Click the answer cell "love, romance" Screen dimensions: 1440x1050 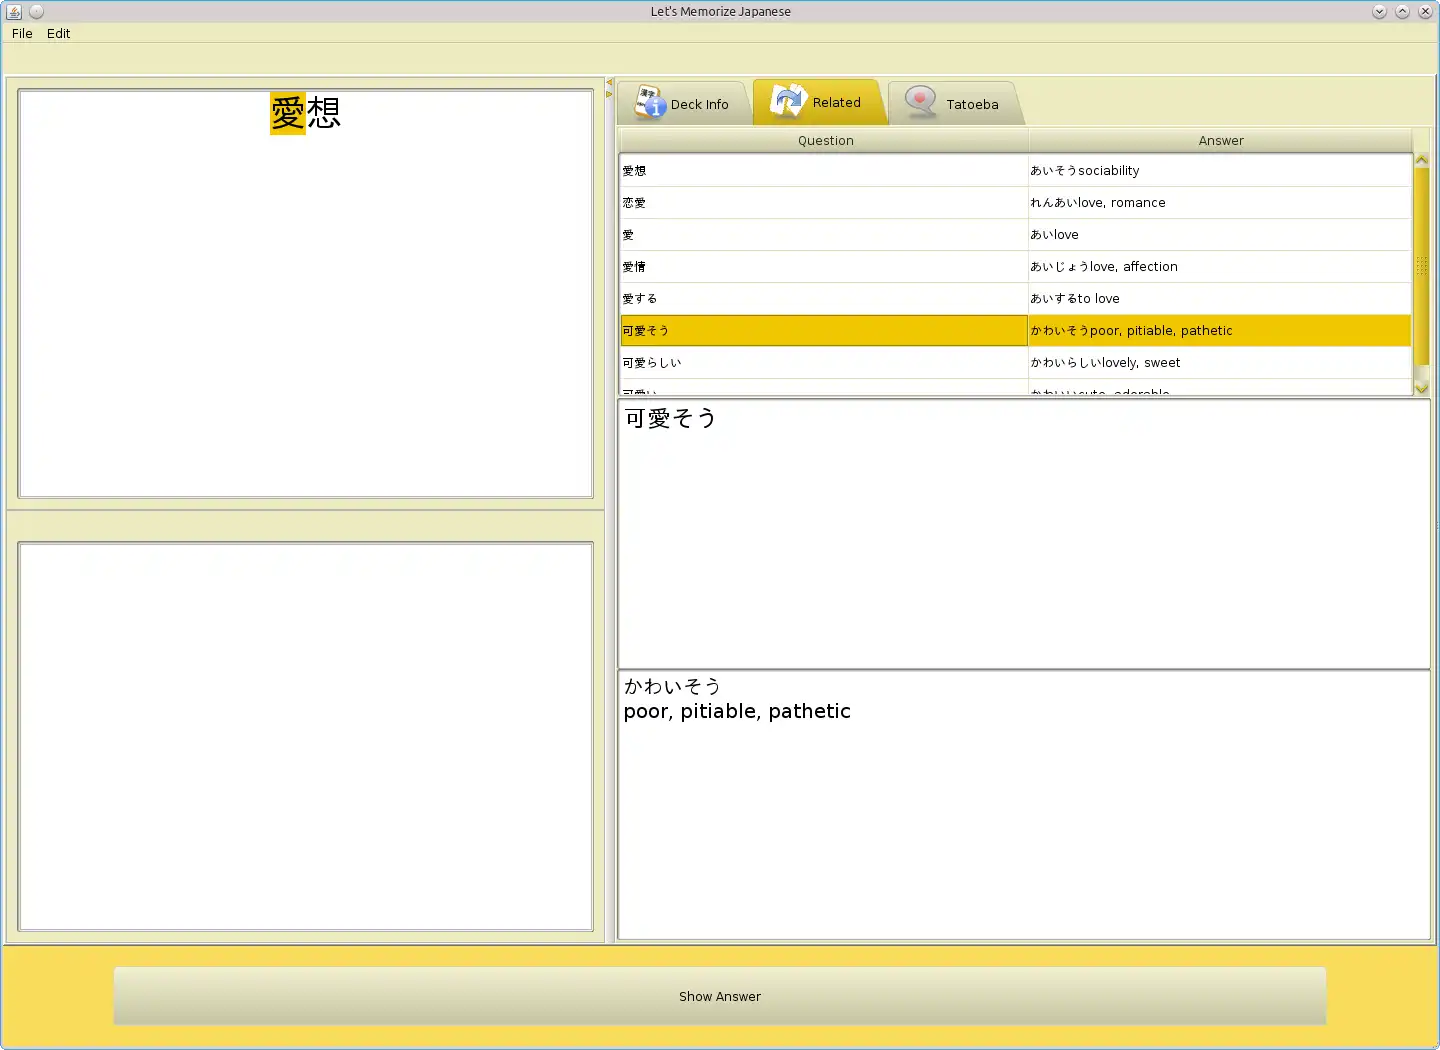1220,203
